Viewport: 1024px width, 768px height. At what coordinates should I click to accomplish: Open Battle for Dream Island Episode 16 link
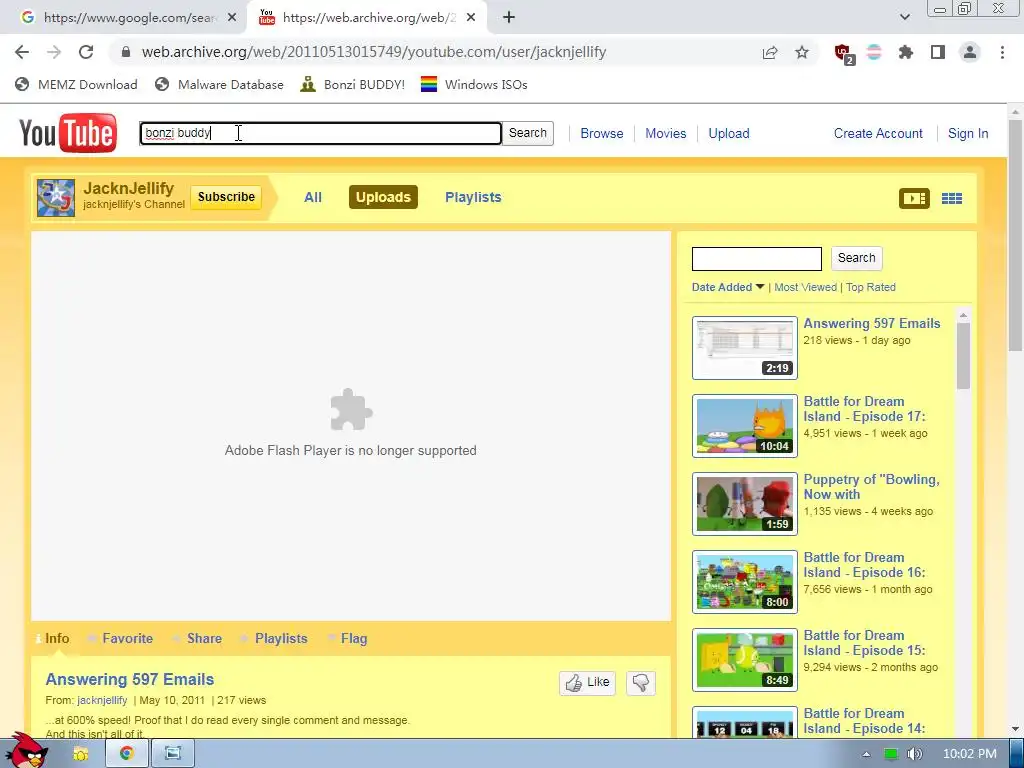point(864,565)
